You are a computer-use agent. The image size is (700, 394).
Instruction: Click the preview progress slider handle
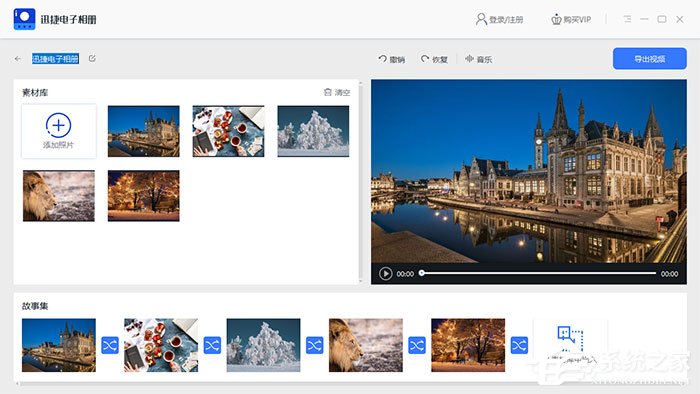[421, 273]
